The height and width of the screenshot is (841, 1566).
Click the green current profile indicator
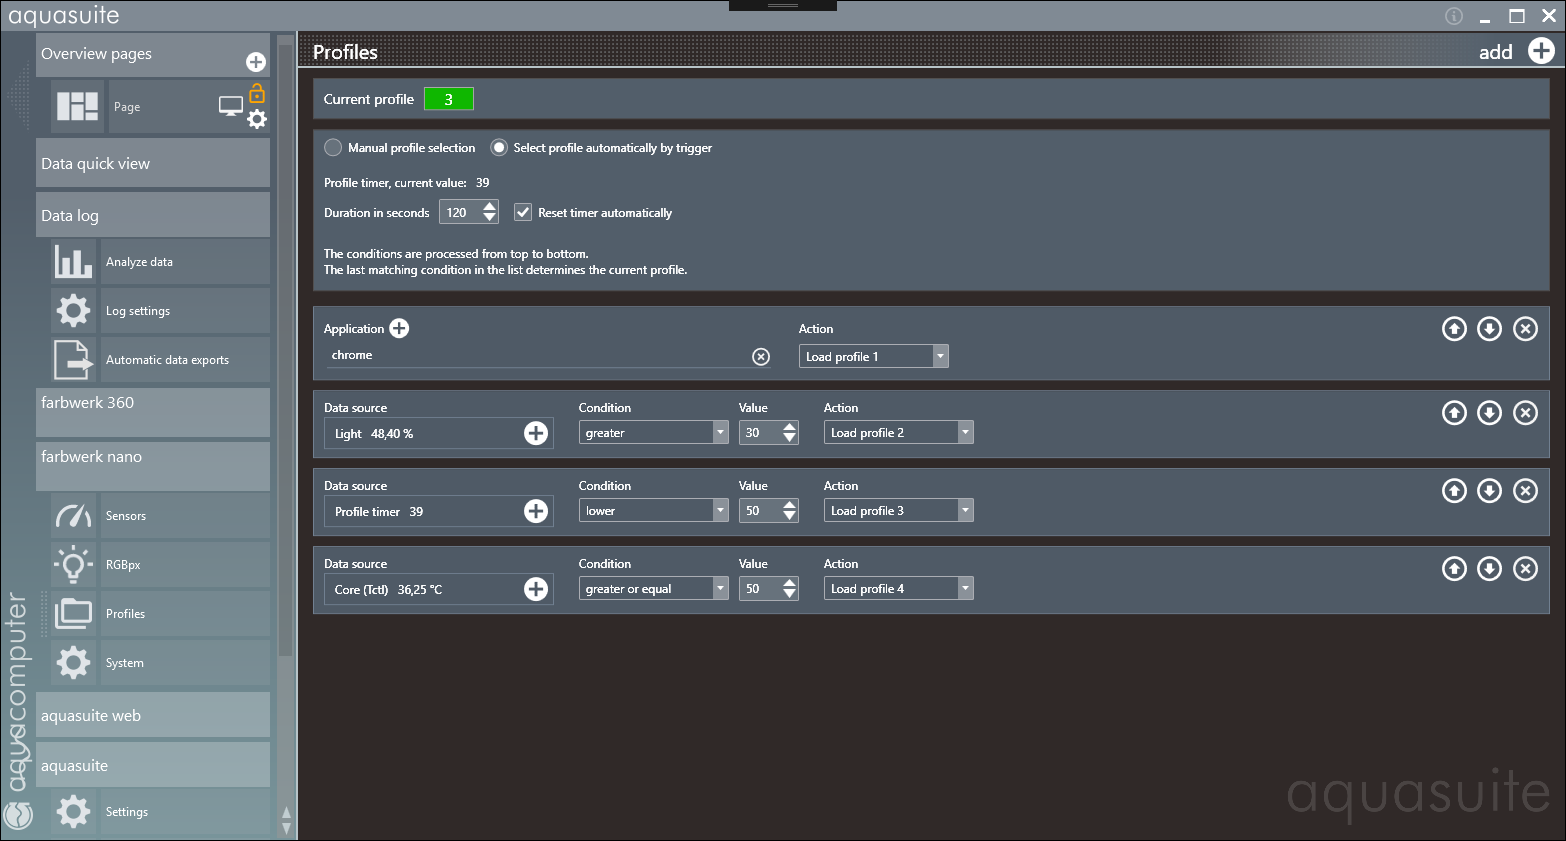pos(448,99)
